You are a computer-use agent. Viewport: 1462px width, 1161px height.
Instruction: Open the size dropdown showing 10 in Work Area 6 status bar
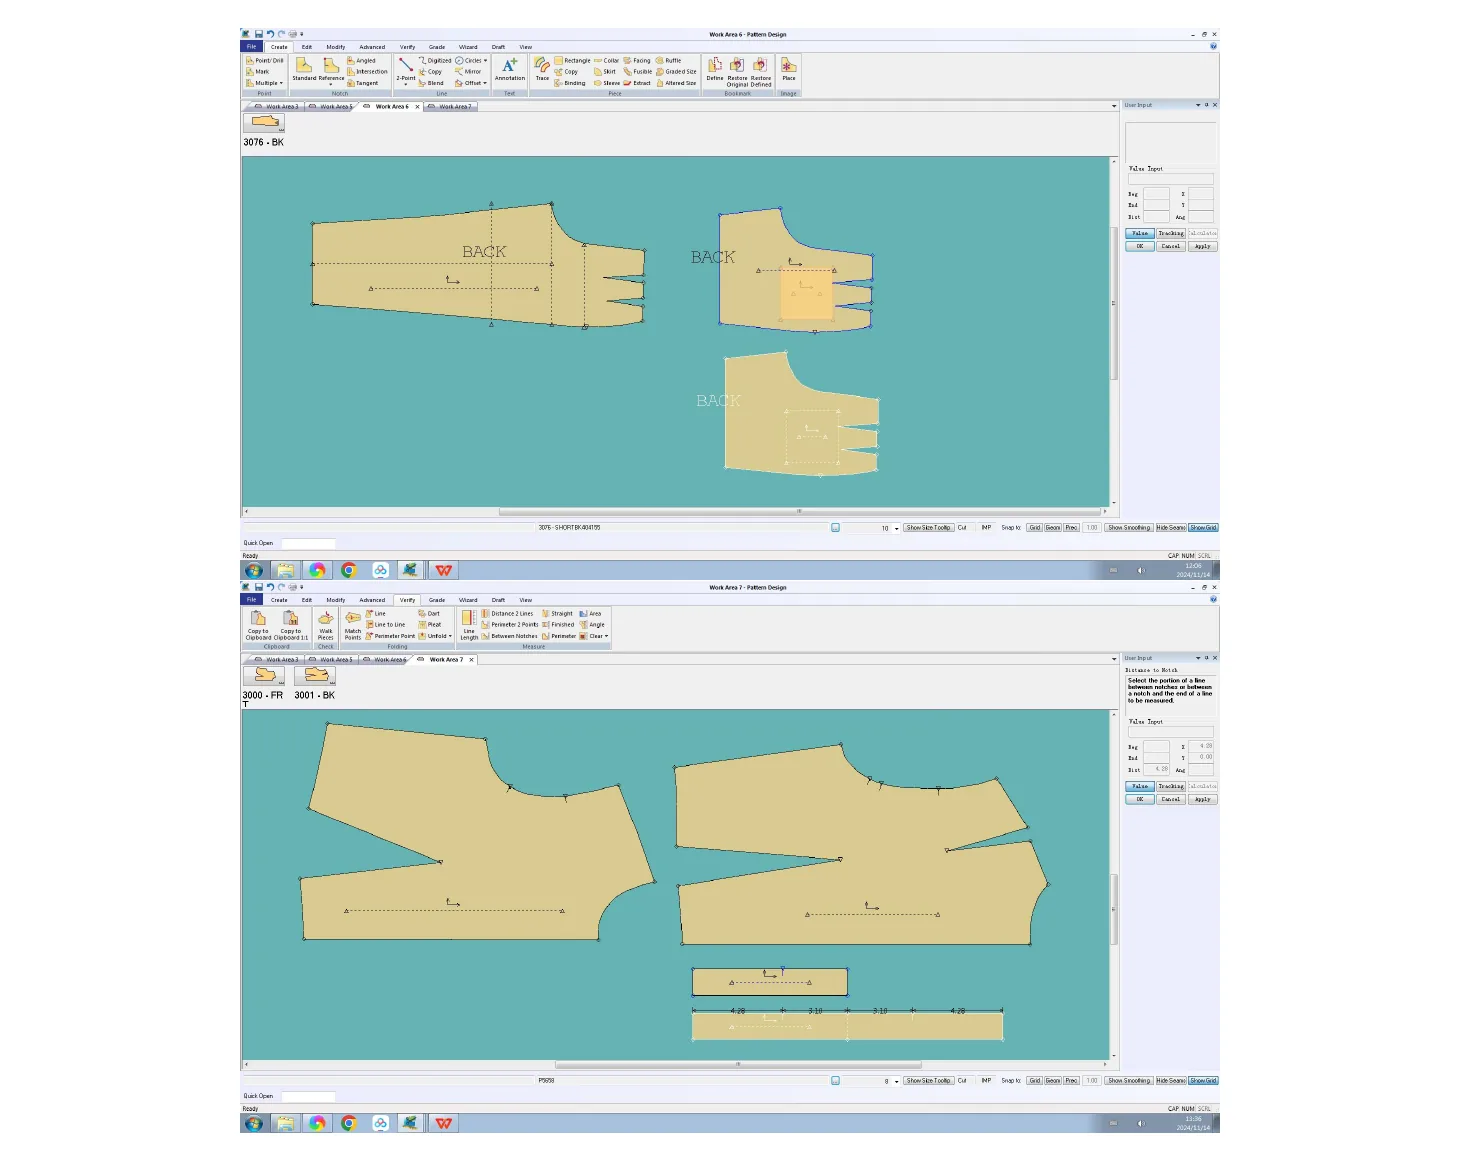(x=897, y=528)
